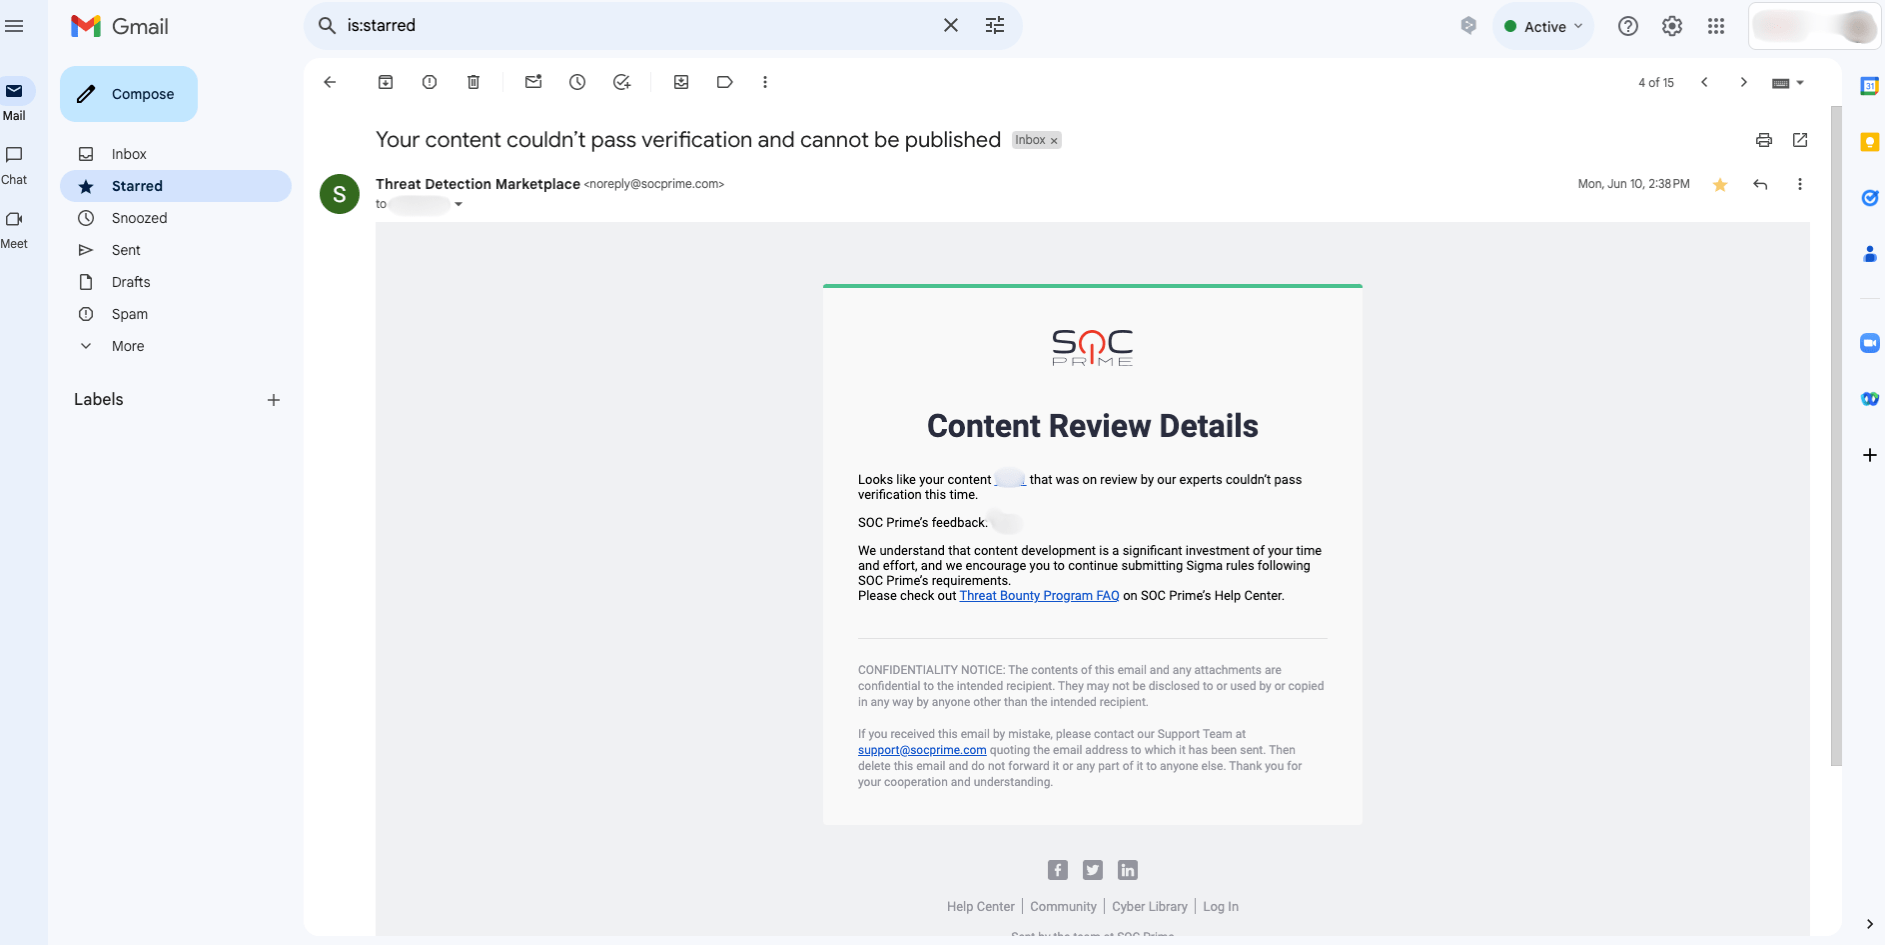Go to the Drafts folder
The height and width of the screenshot is (945, 1887).
coord(131,282)
